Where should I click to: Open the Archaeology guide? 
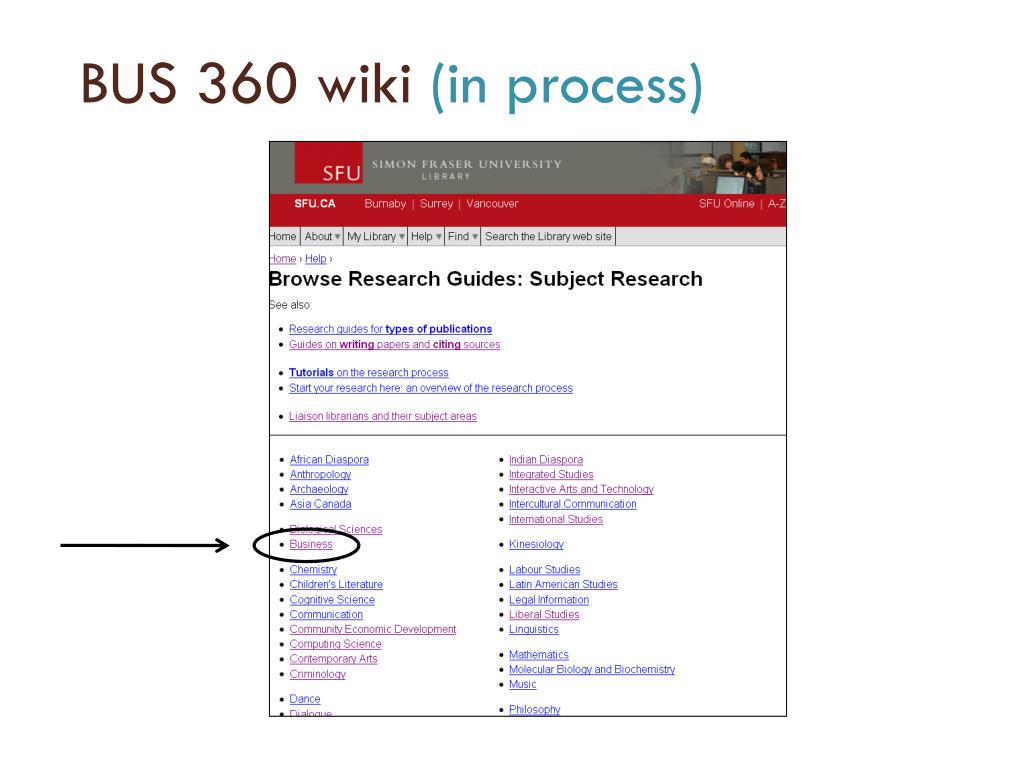coord(319,489)
